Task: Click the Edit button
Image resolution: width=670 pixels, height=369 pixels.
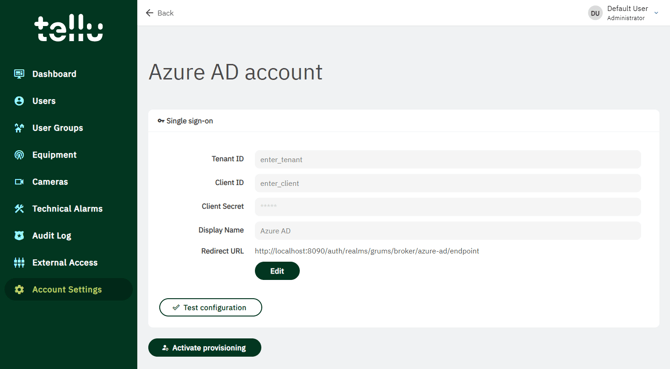Action: [x=277, y=271]
